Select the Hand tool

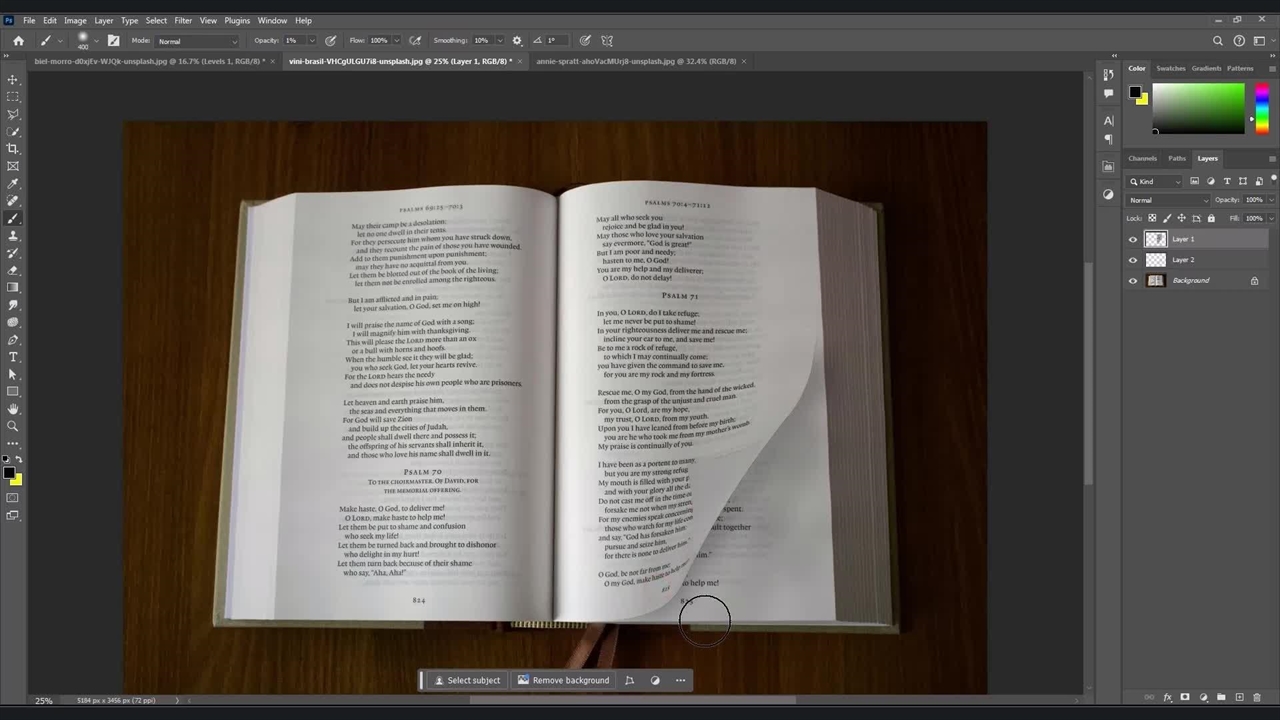(13, 409)
